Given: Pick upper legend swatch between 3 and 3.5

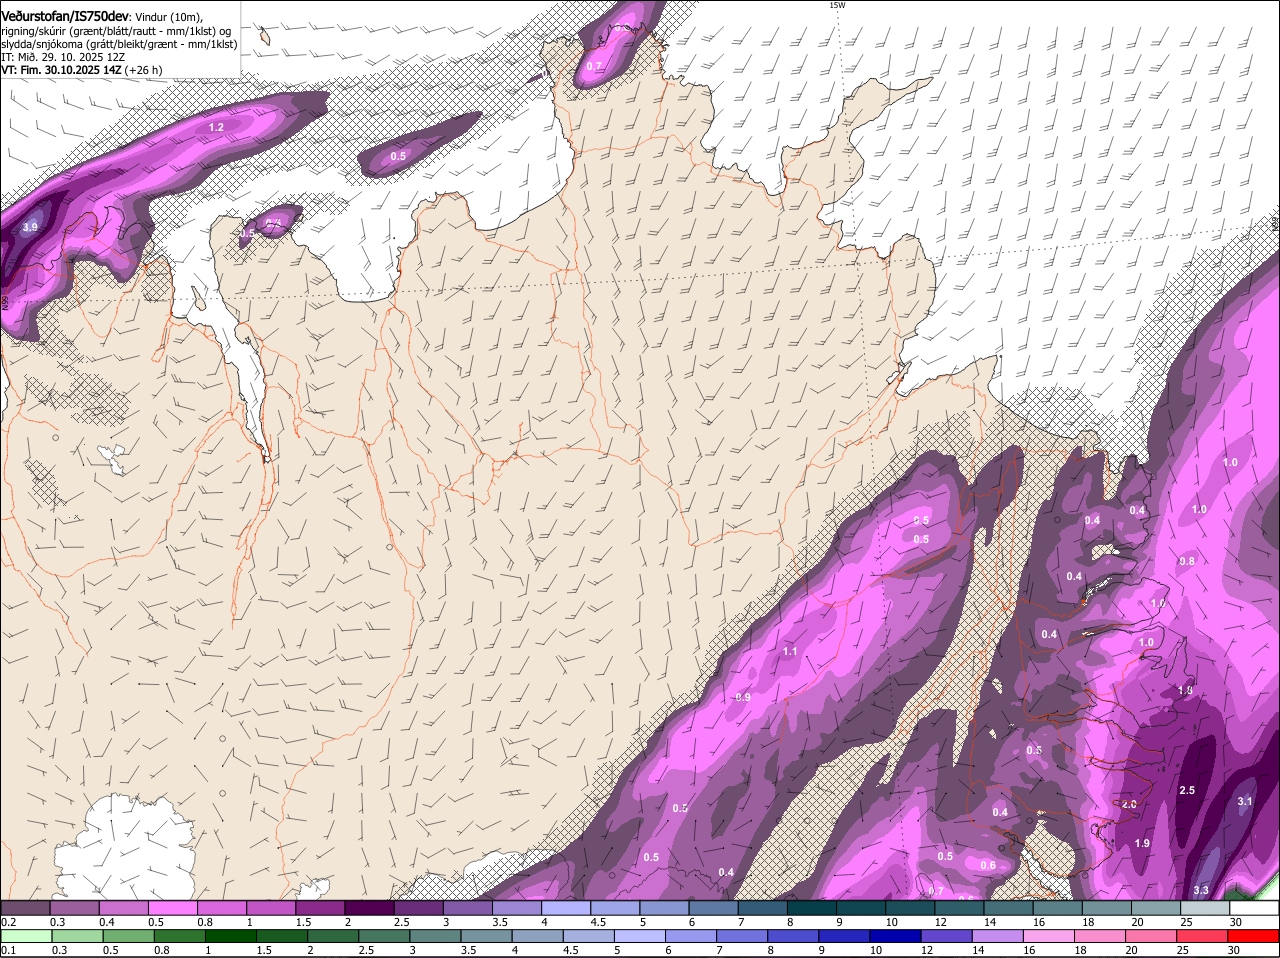Looking at the screenshot, I should tap(467, 908).
